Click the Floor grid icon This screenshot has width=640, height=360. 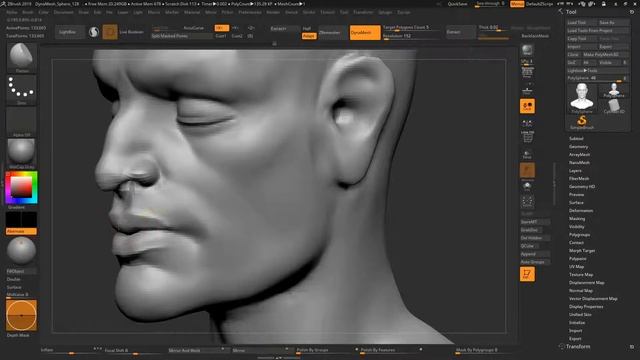pyautogui.click(x=527, y=90)
